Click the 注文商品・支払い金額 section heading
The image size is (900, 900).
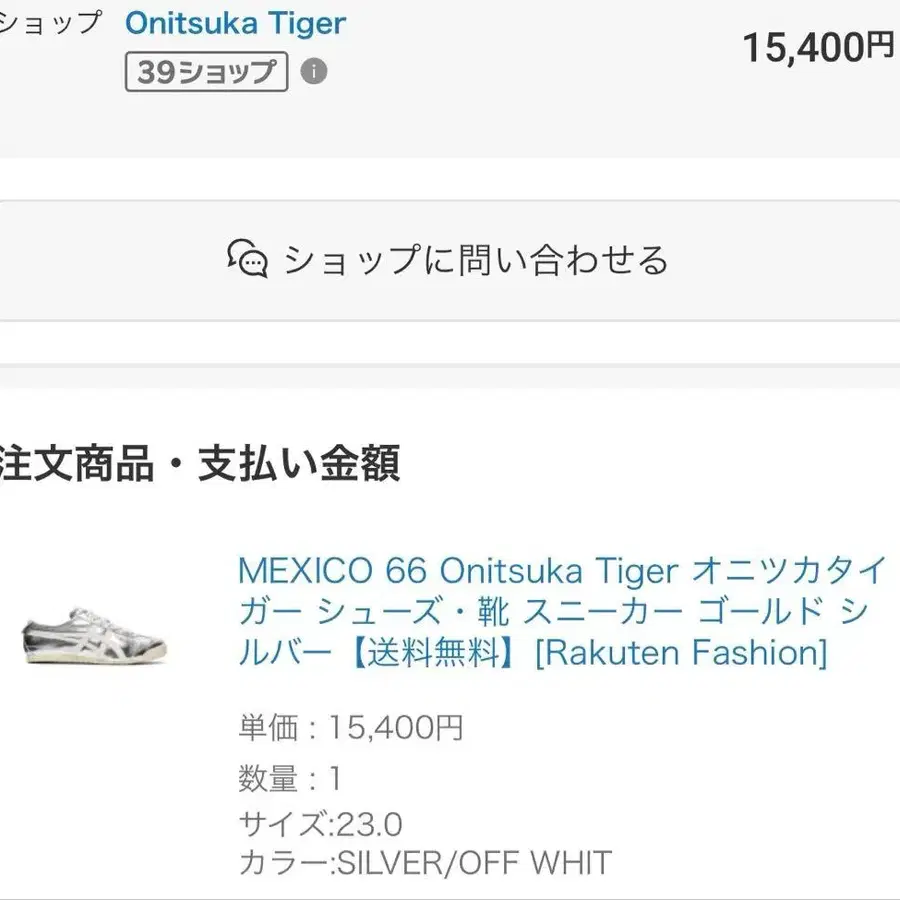click(200, 464)
